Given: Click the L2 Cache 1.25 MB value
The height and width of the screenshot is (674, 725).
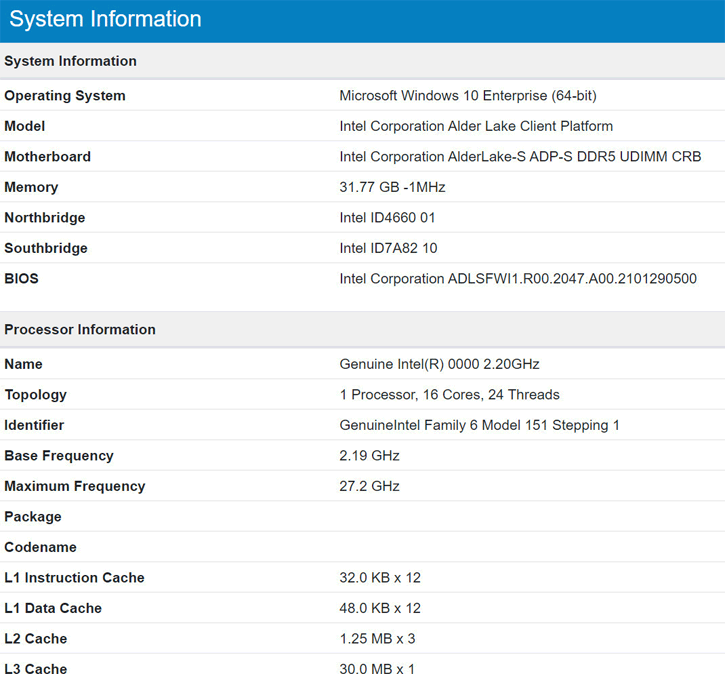Looking at the screenshot, I should tap(377, 639).
